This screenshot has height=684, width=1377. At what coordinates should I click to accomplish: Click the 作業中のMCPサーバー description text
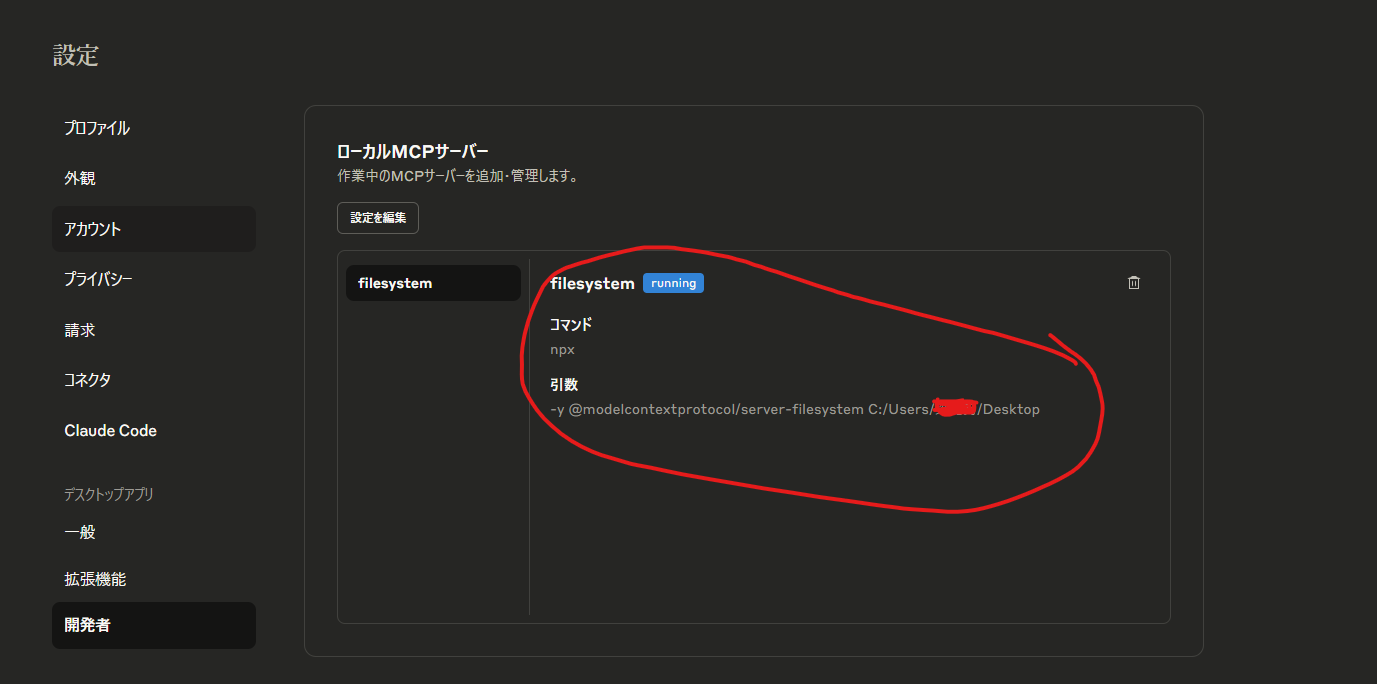(458, 176)
